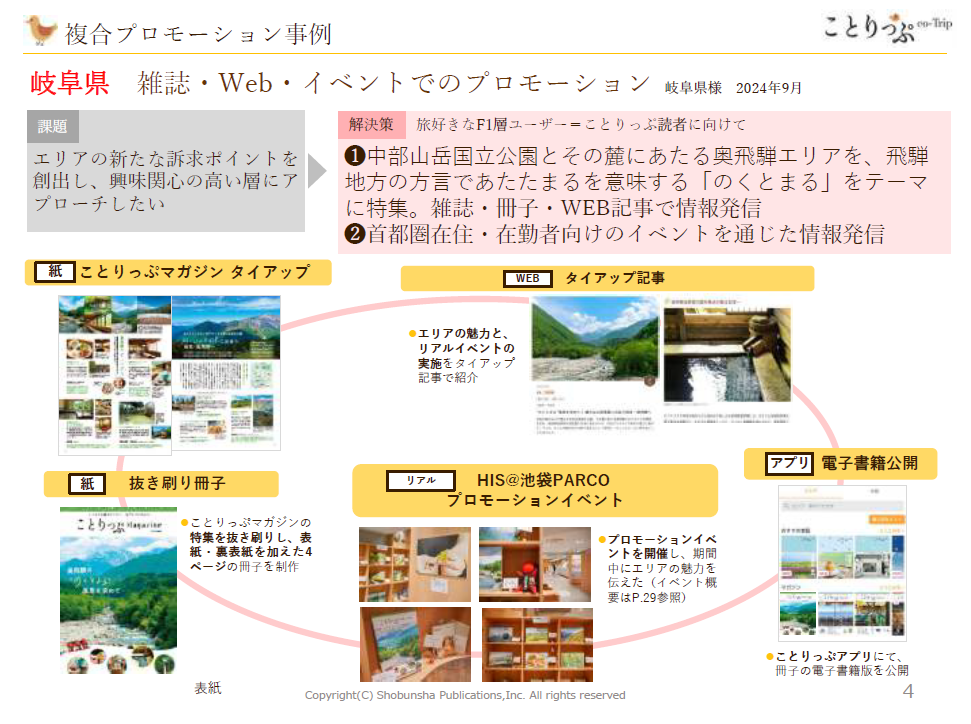Viewport: 971px width, 724px height.
Task: Open the magazine spread thumbnail
Action: [169, 373]
